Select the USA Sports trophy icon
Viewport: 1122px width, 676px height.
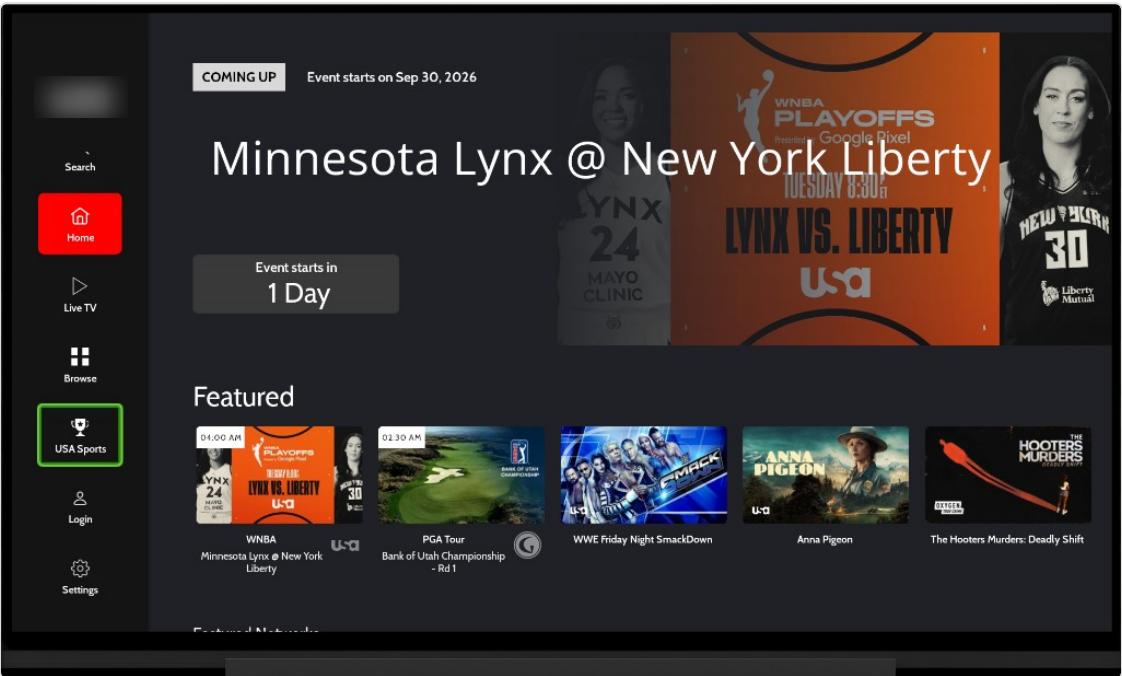[x=80, y=426]
